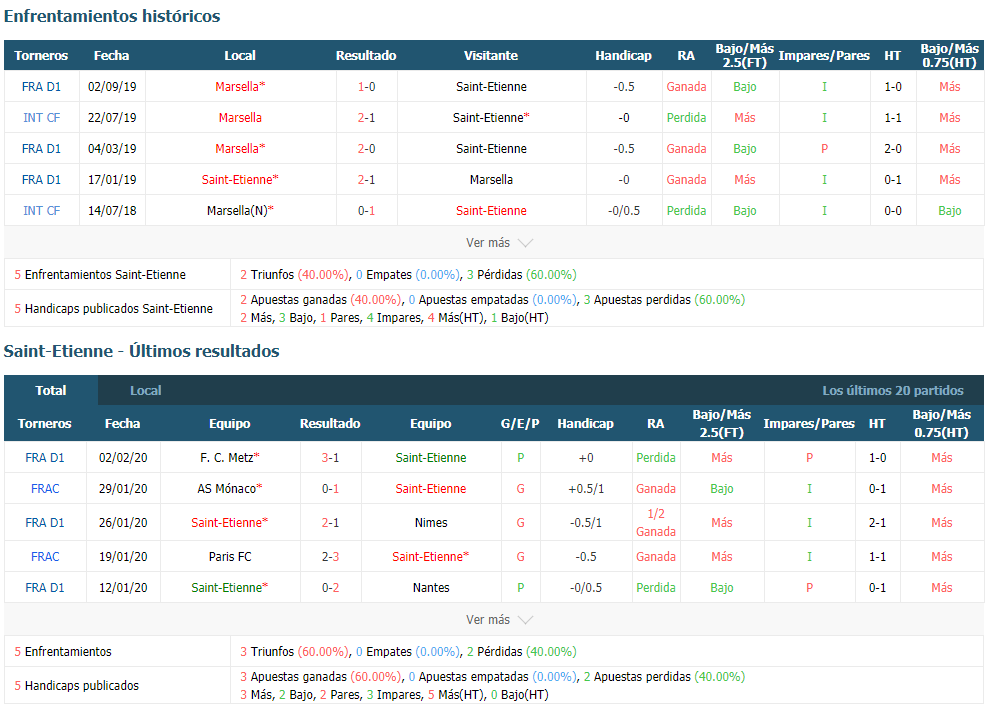Viewport: 995px width, 707px height.
Task: Click Marsella(N)* in the 14/07/18 row
Action: coord(240,211)
